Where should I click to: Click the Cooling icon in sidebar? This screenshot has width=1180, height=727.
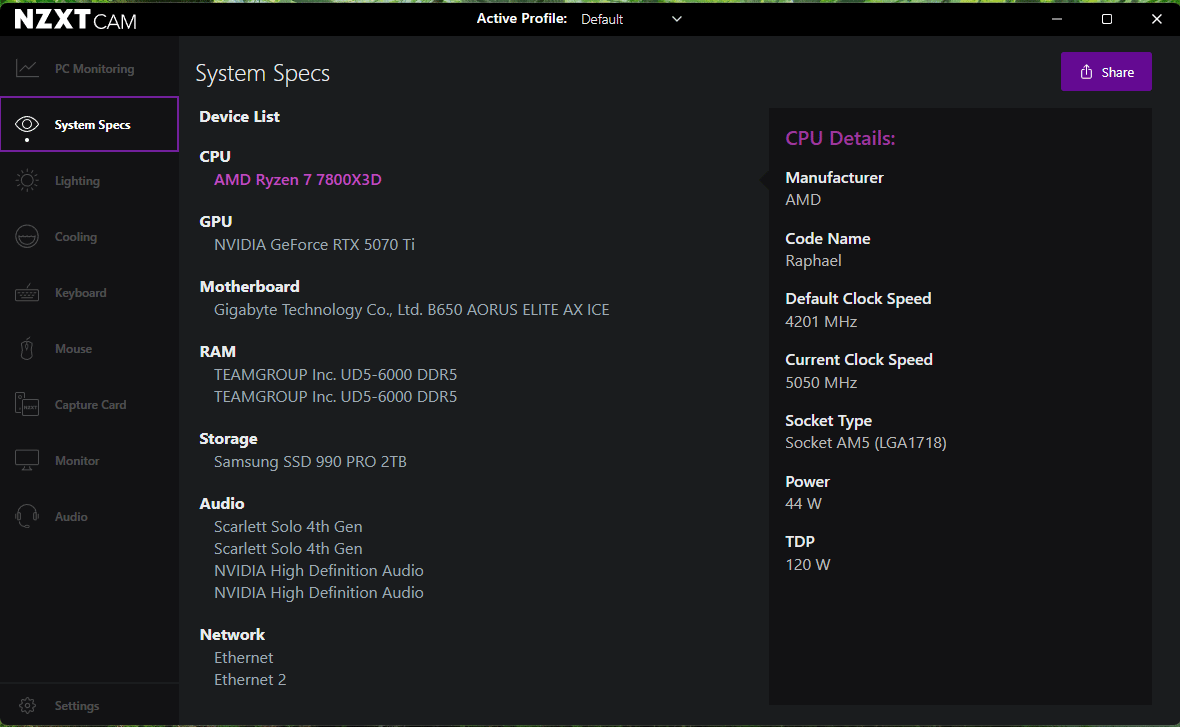pos(27,236)
